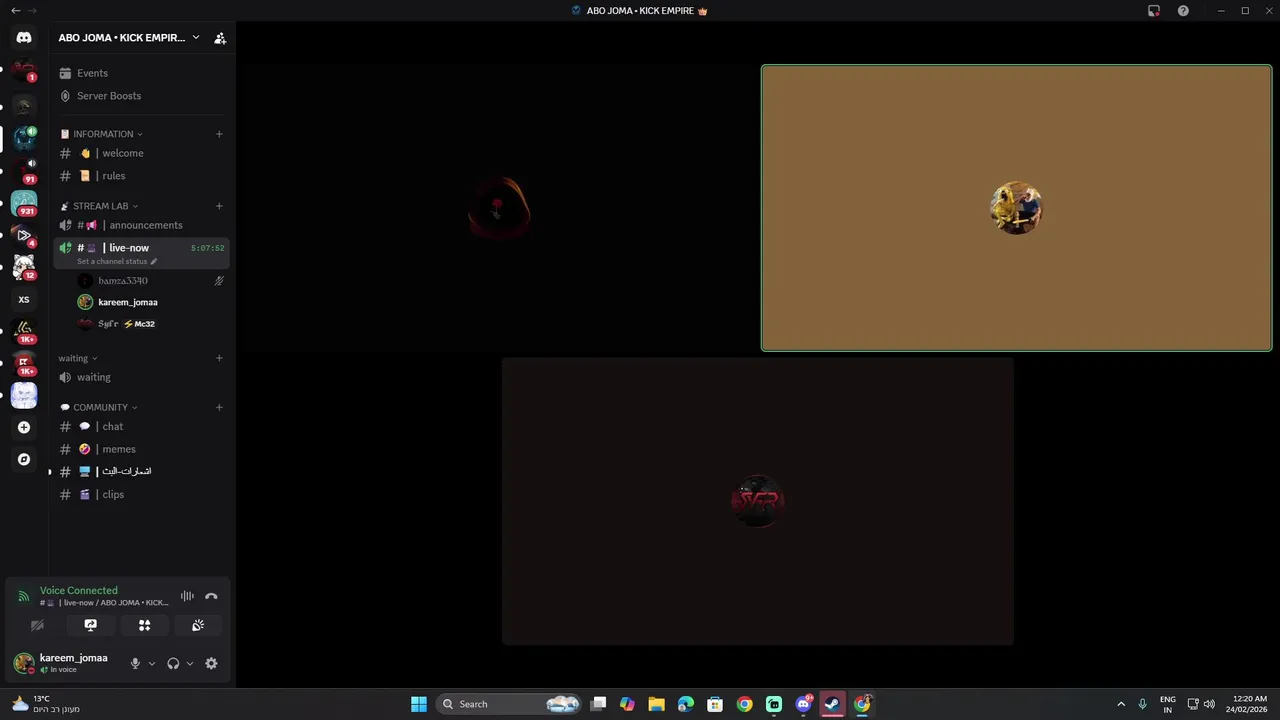Image resolution: width=1280 pixels, height=720 pixels.
Task: Collapse the STREAM LAB category
Action: [100, 206]
